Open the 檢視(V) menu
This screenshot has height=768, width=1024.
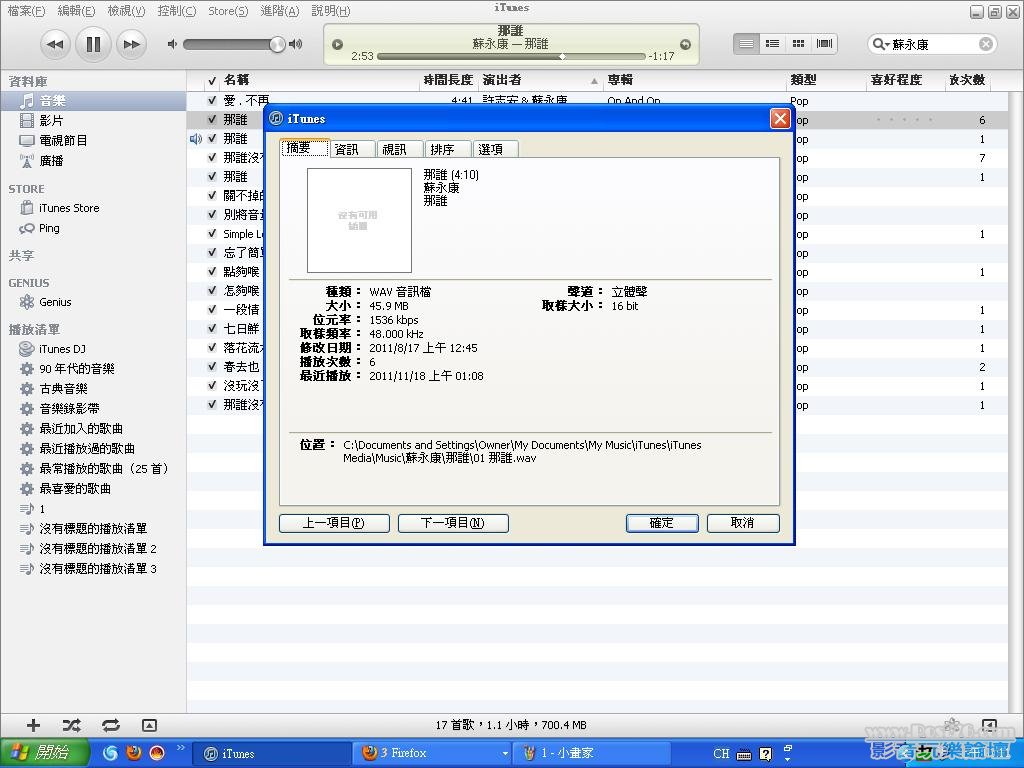coord(126,11)
